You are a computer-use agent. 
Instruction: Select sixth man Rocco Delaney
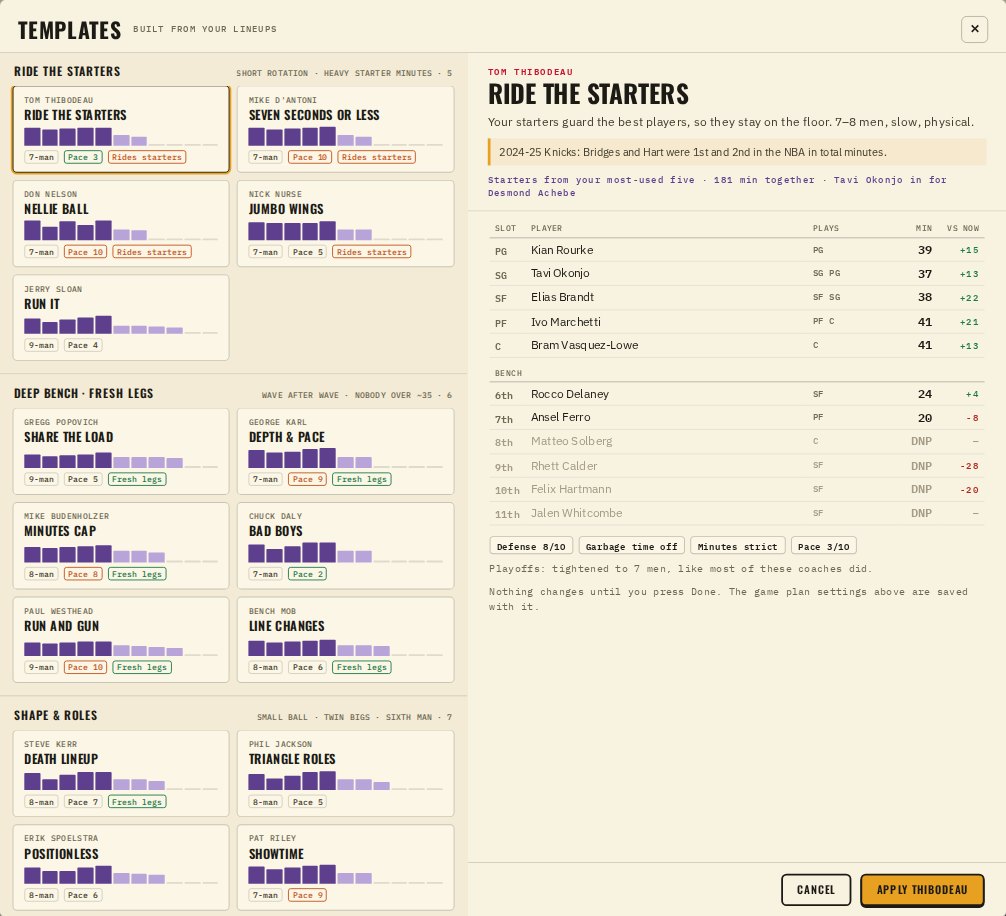click(737, 394)
